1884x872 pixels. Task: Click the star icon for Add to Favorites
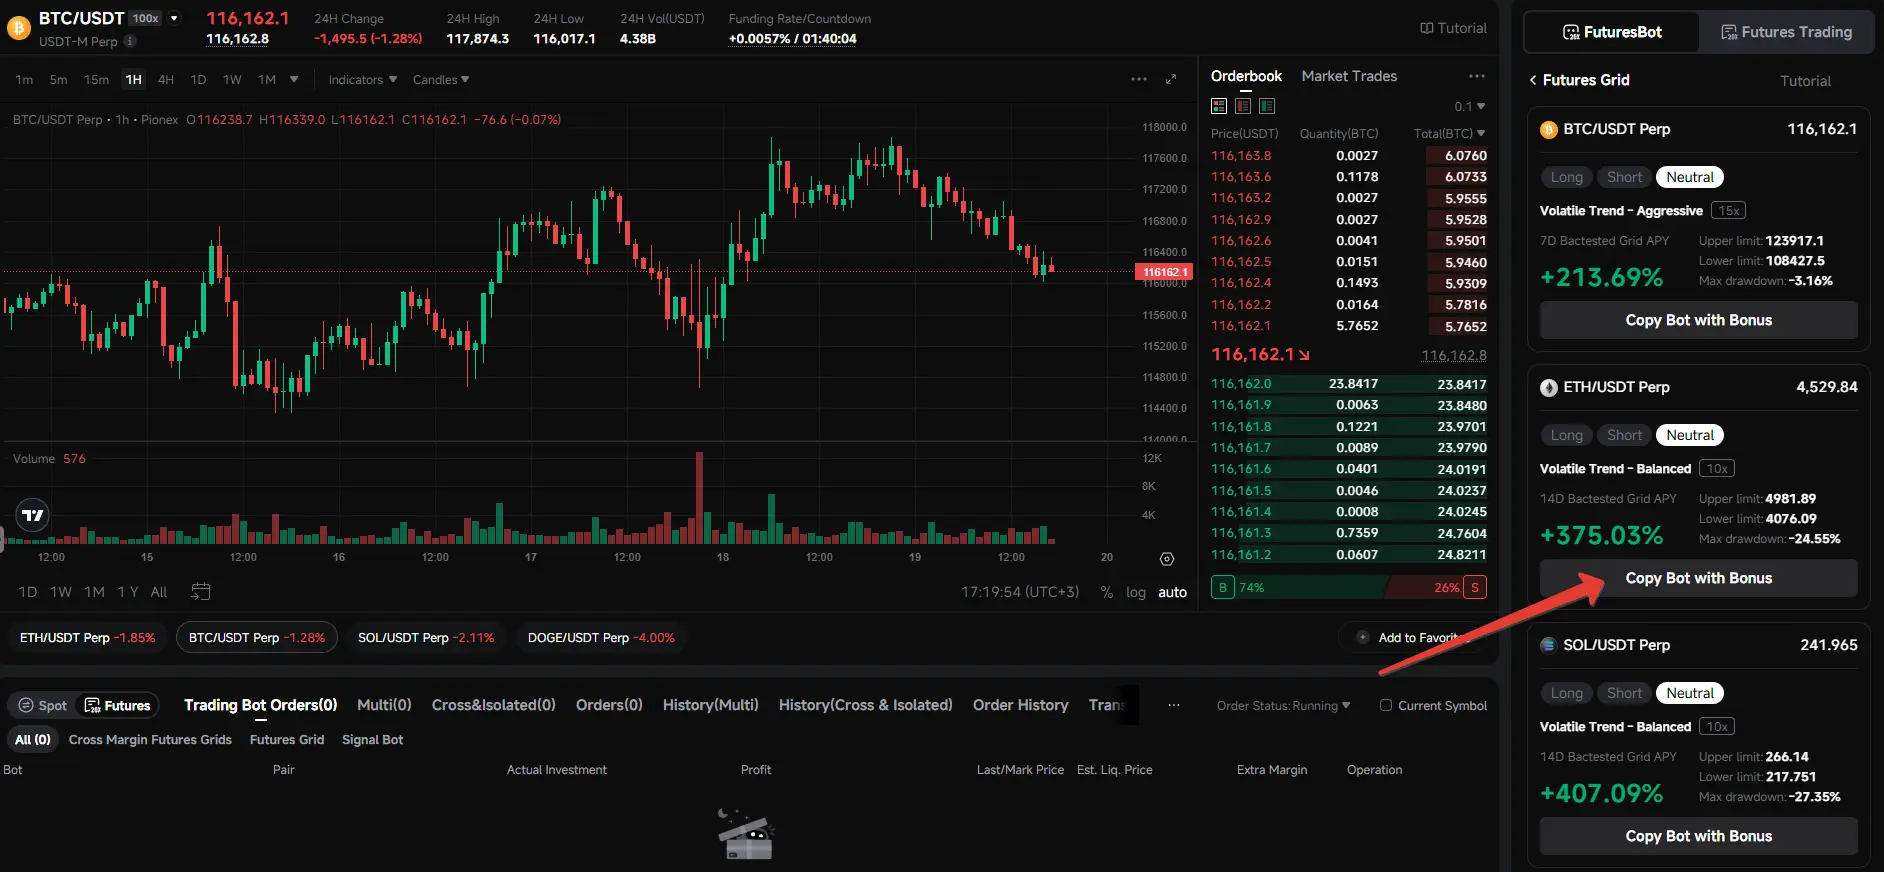pyautogui.click(x=1362, y=637)
